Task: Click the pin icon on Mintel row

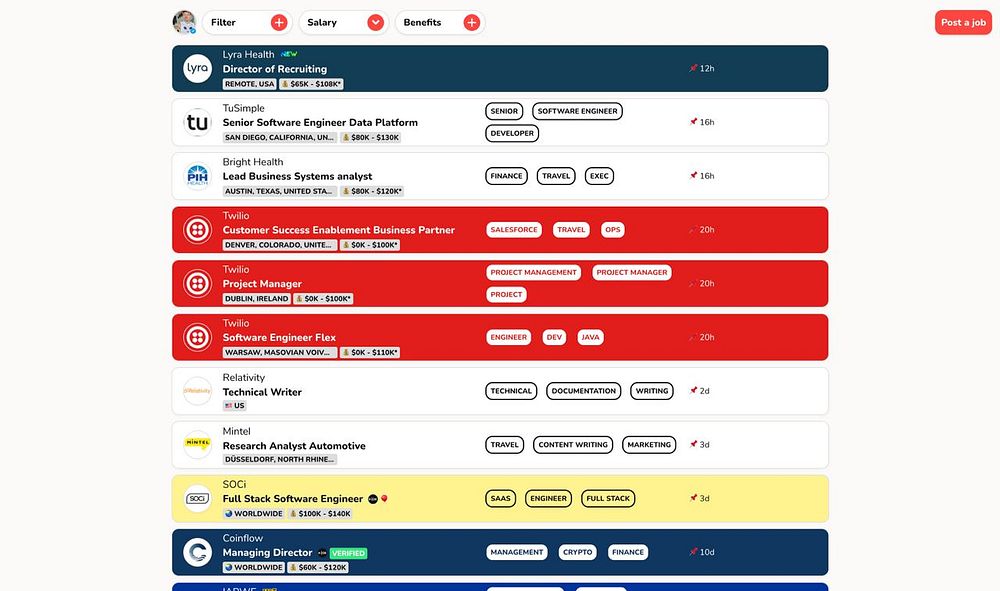Action: coord(693,444)
